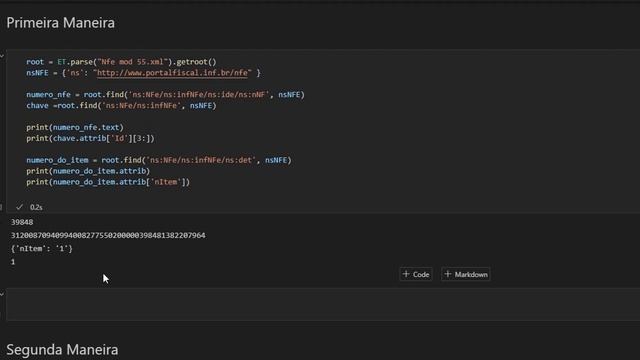The height and width of the screenshot is (360, 640).
Task: Click the + Markdown button
Action: coord(466,274)
